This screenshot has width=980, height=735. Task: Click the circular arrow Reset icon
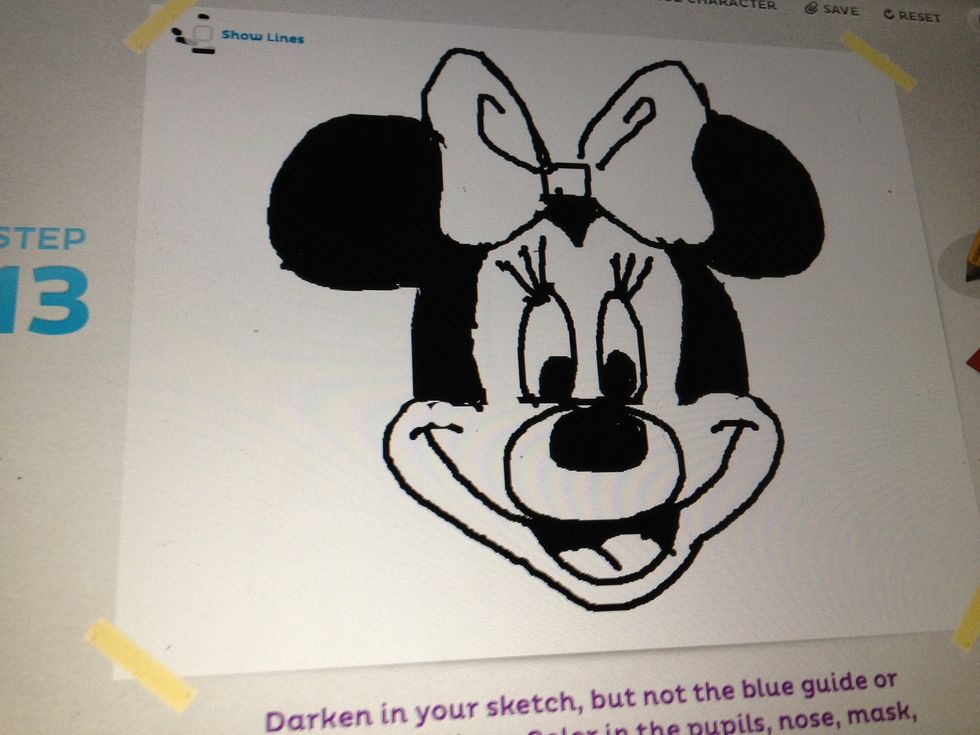pos(888,15)
